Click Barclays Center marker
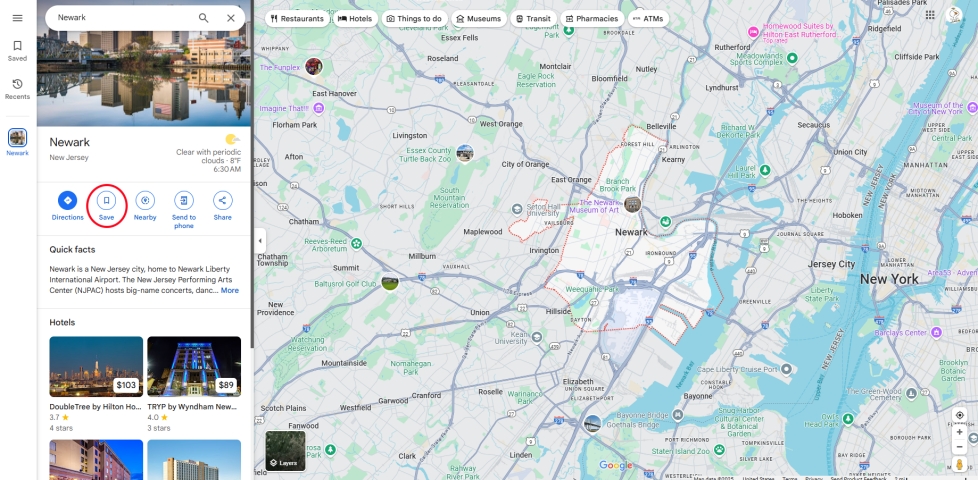978x480 pixels. click(x=936, y=333)
